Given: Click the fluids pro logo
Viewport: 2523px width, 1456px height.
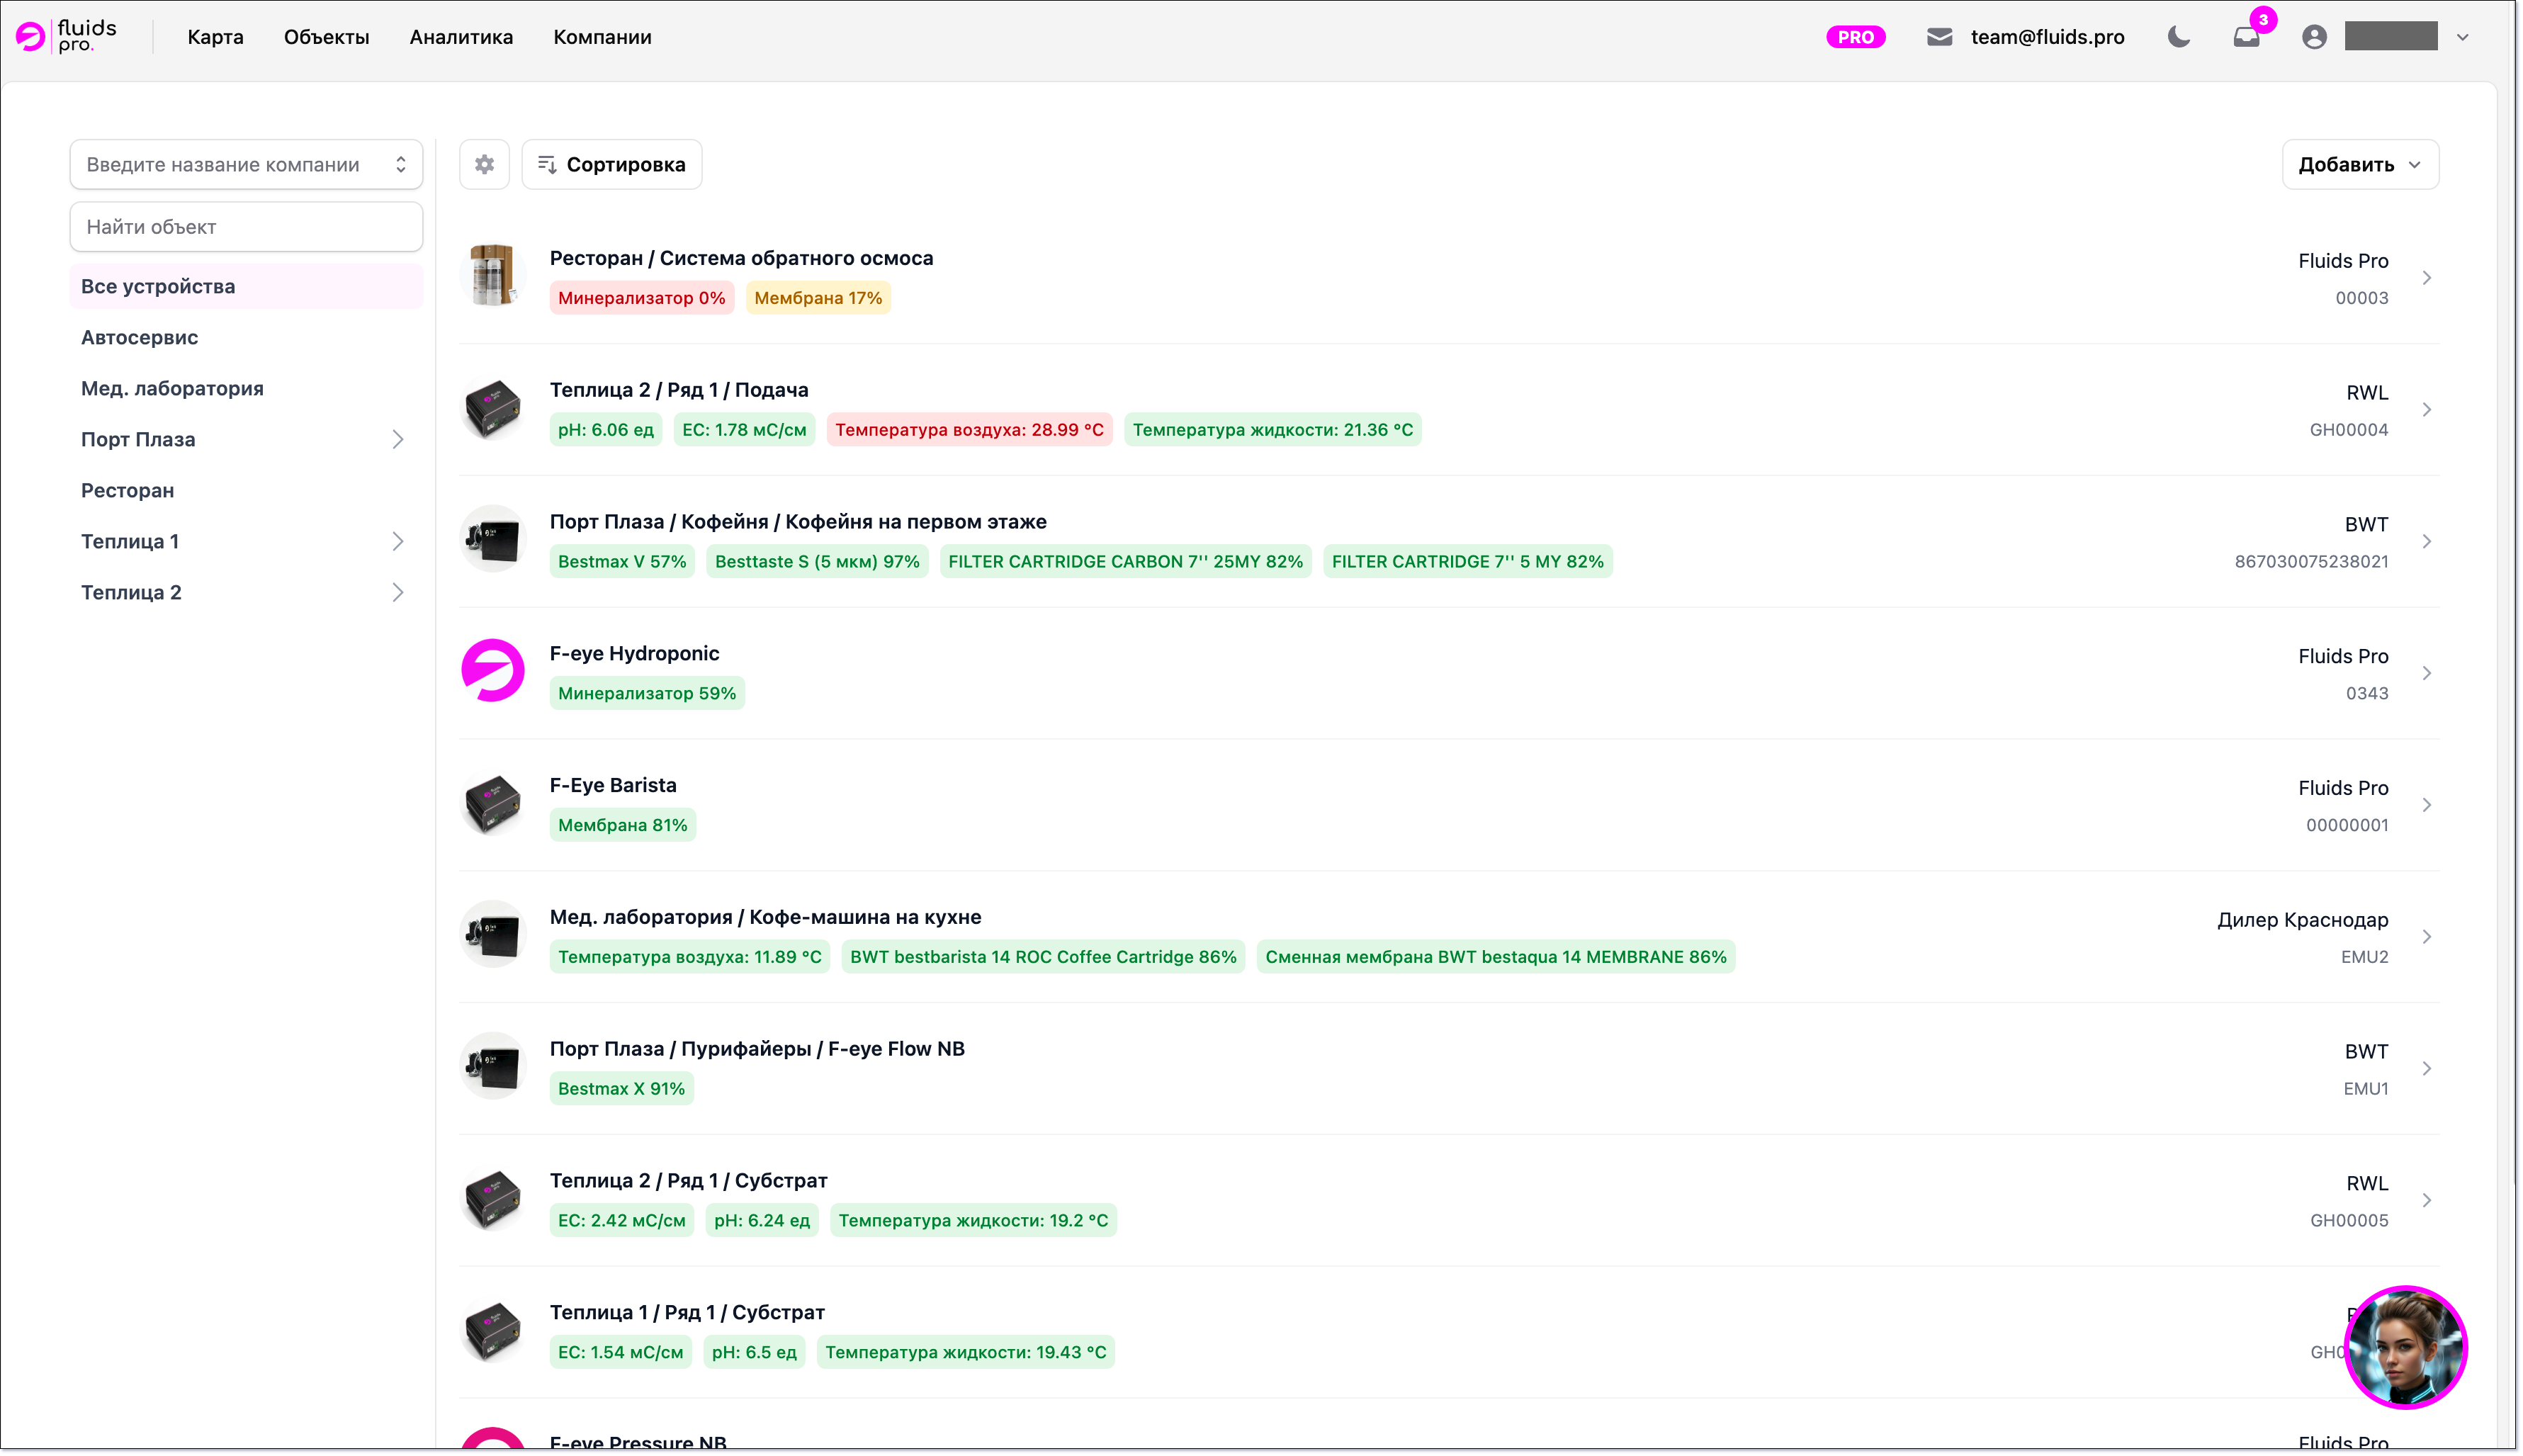Looking at the screenshot, I should tap(67, 36).
